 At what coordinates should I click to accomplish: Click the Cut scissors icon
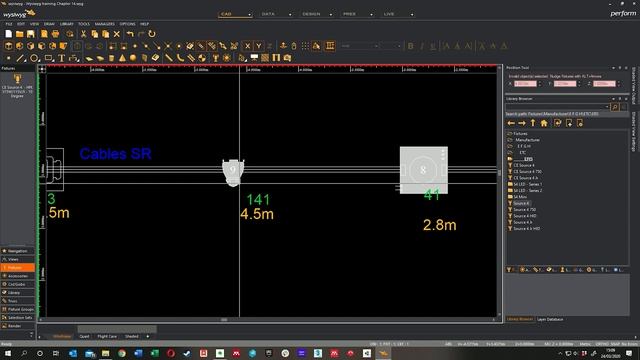83,34
